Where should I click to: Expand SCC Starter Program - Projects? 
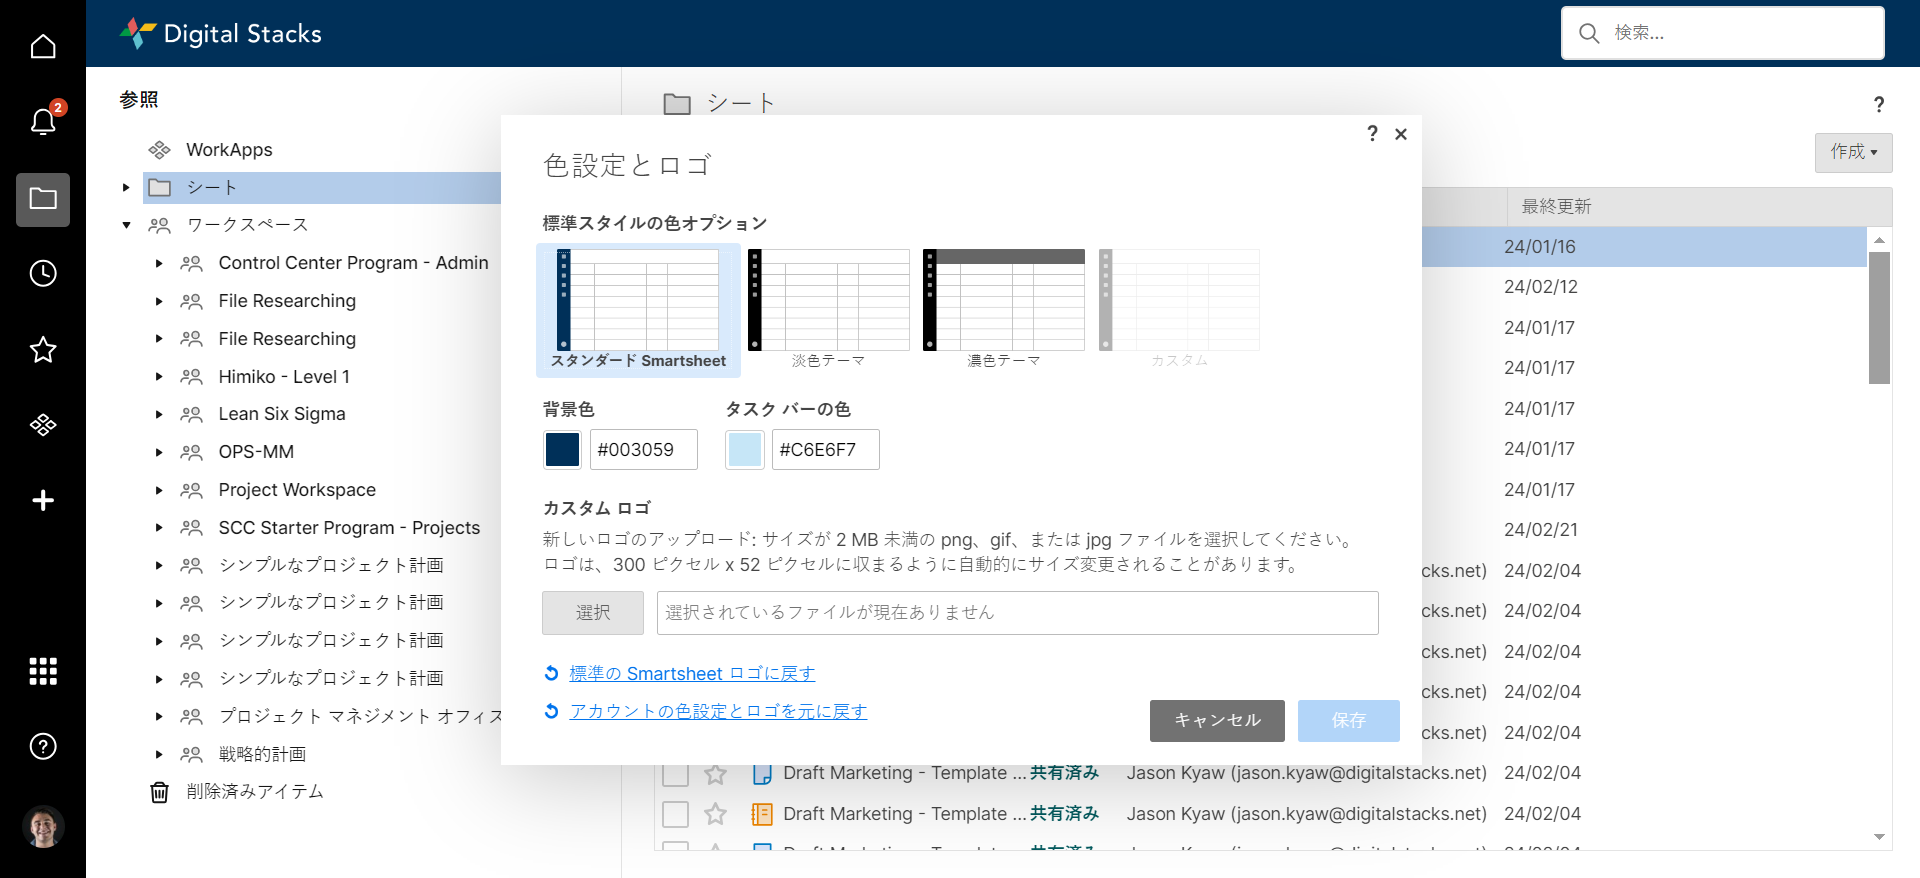click(158, 528)
